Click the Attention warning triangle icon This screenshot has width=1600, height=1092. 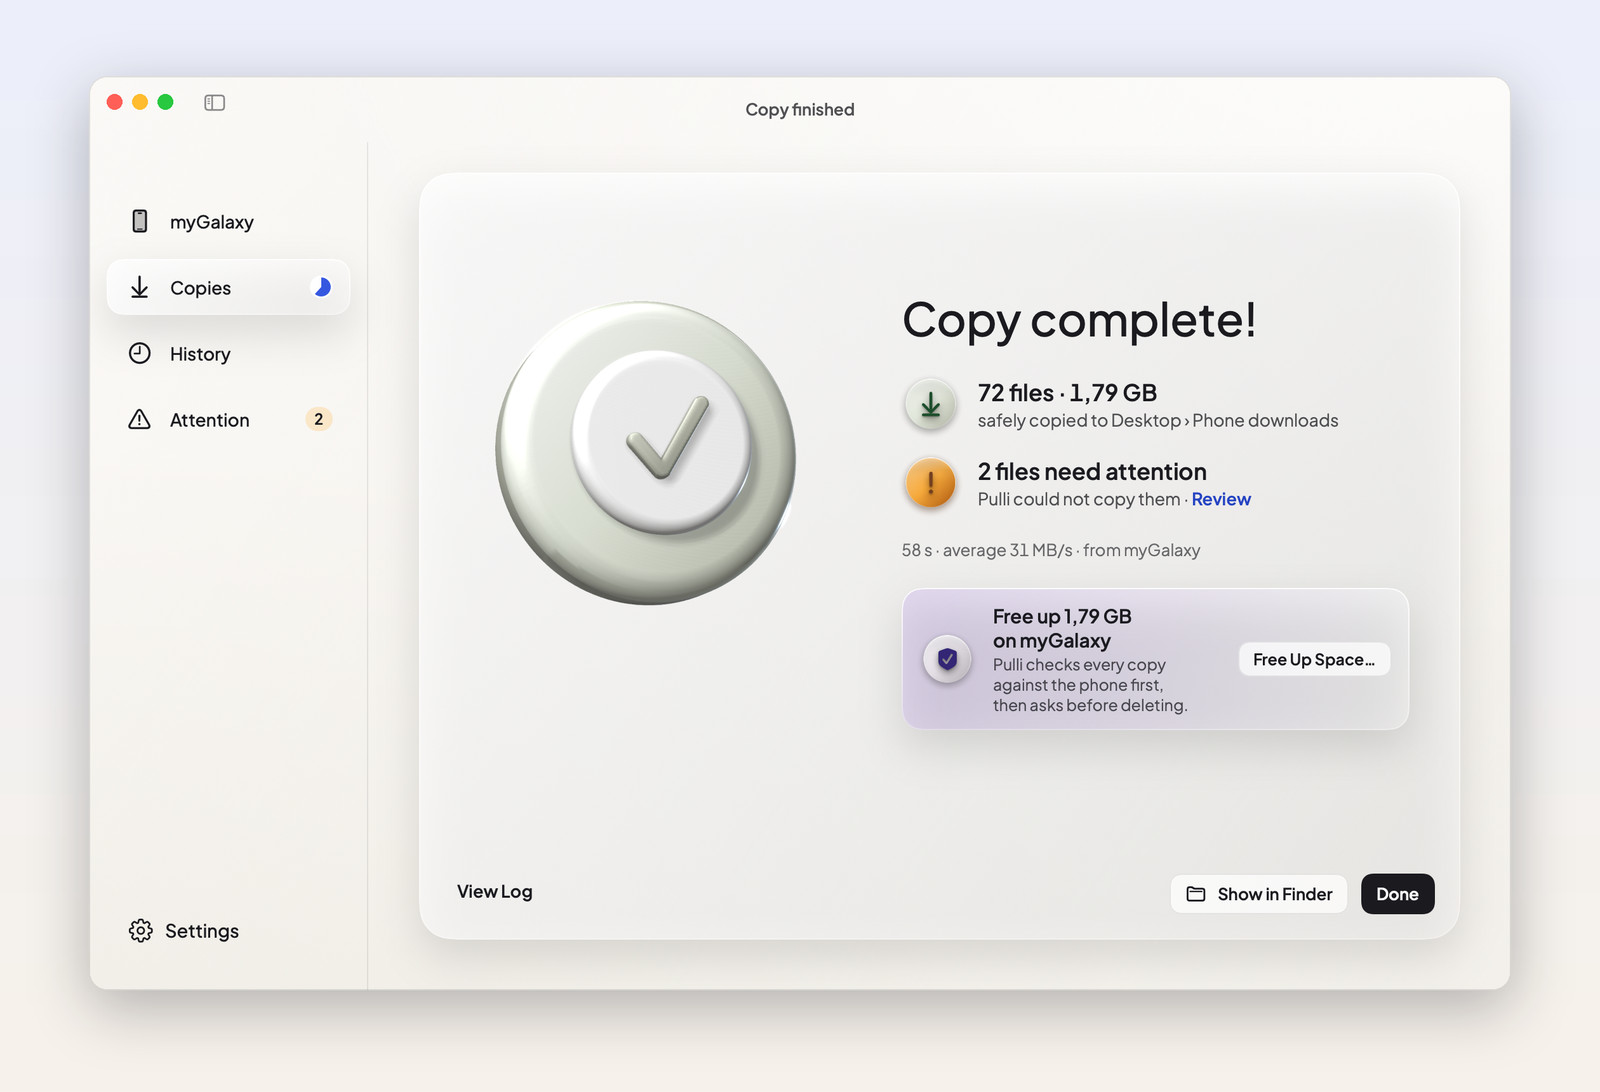(x=140, y=419)
